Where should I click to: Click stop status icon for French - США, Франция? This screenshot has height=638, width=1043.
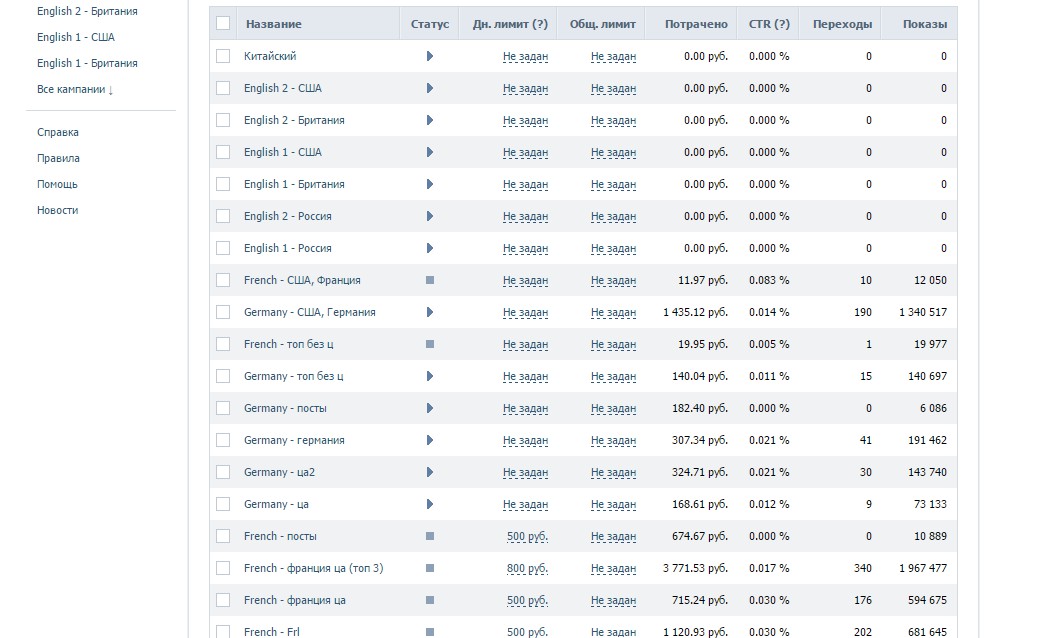430,280
